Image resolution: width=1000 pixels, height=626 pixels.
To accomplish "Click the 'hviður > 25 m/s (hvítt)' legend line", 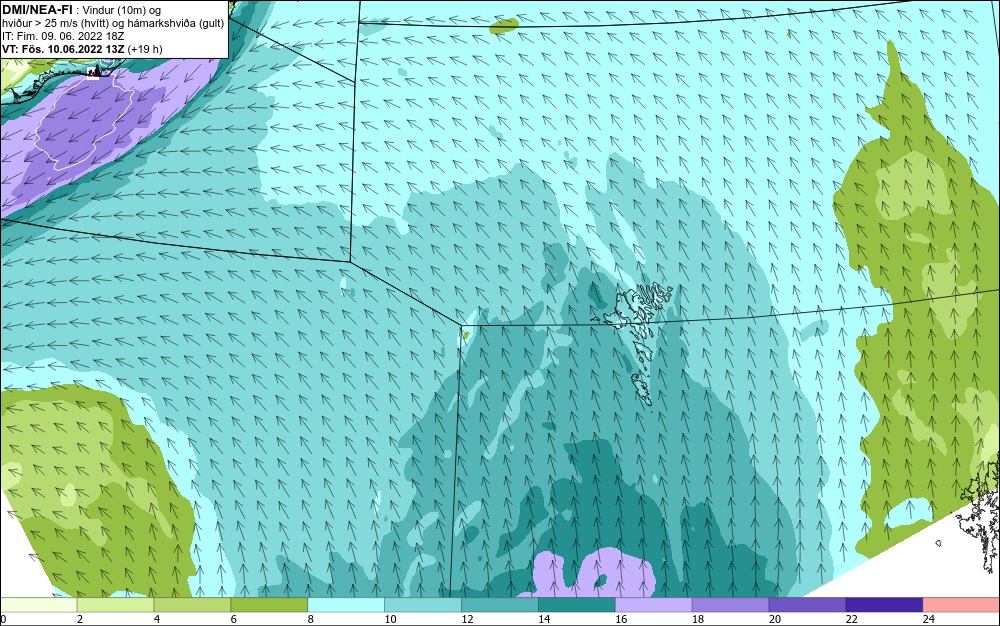I will pyautogui.click(x=112, y=23).
